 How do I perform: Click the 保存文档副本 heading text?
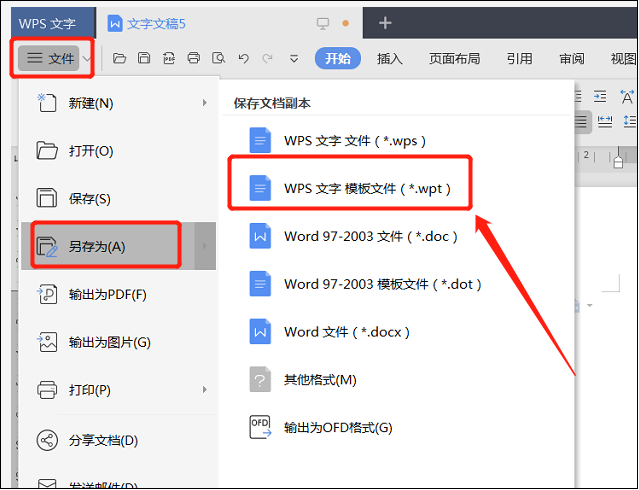coord(272,103)
